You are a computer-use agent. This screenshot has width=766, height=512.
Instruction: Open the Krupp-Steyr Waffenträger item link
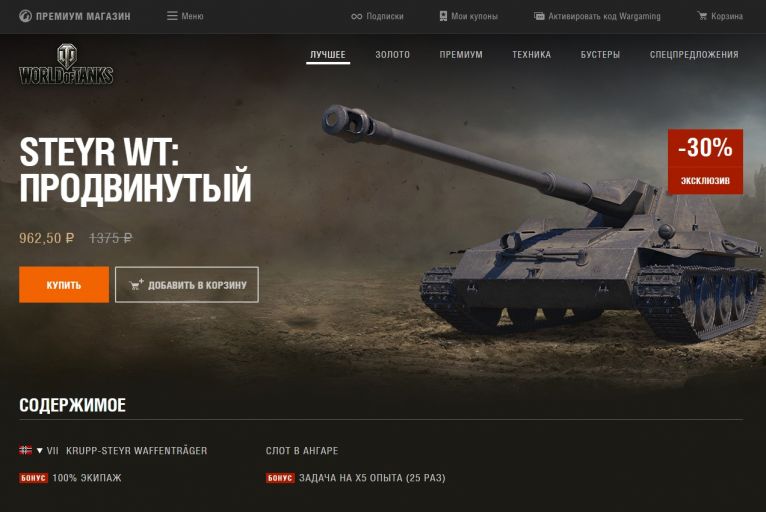point(136,450)
